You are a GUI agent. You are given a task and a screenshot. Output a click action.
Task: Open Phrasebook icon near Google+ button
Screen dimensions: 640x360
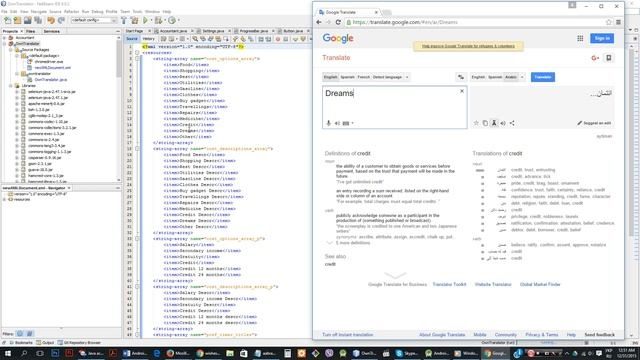pos(609,58)
